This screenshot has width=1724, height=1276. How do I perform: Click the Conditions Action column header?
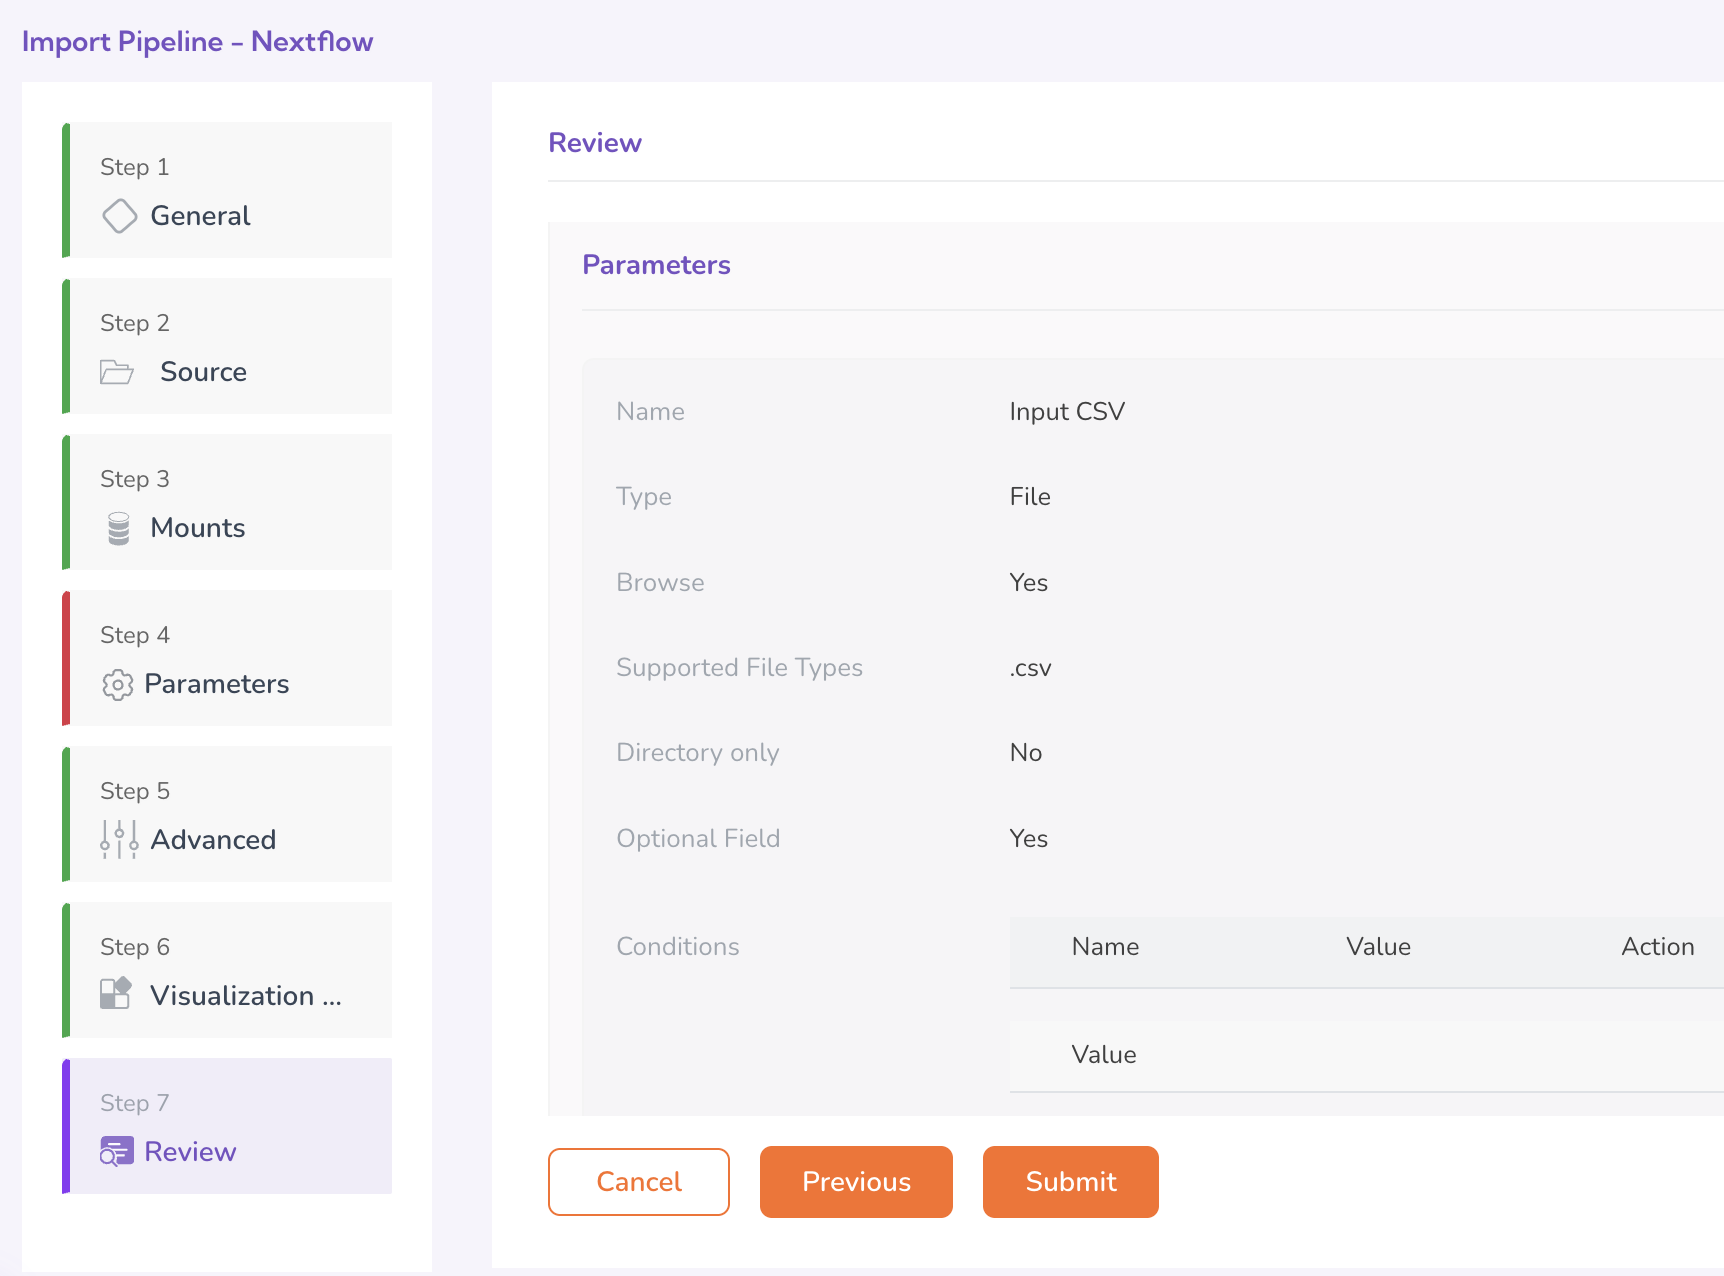(x=1657, y=947)
